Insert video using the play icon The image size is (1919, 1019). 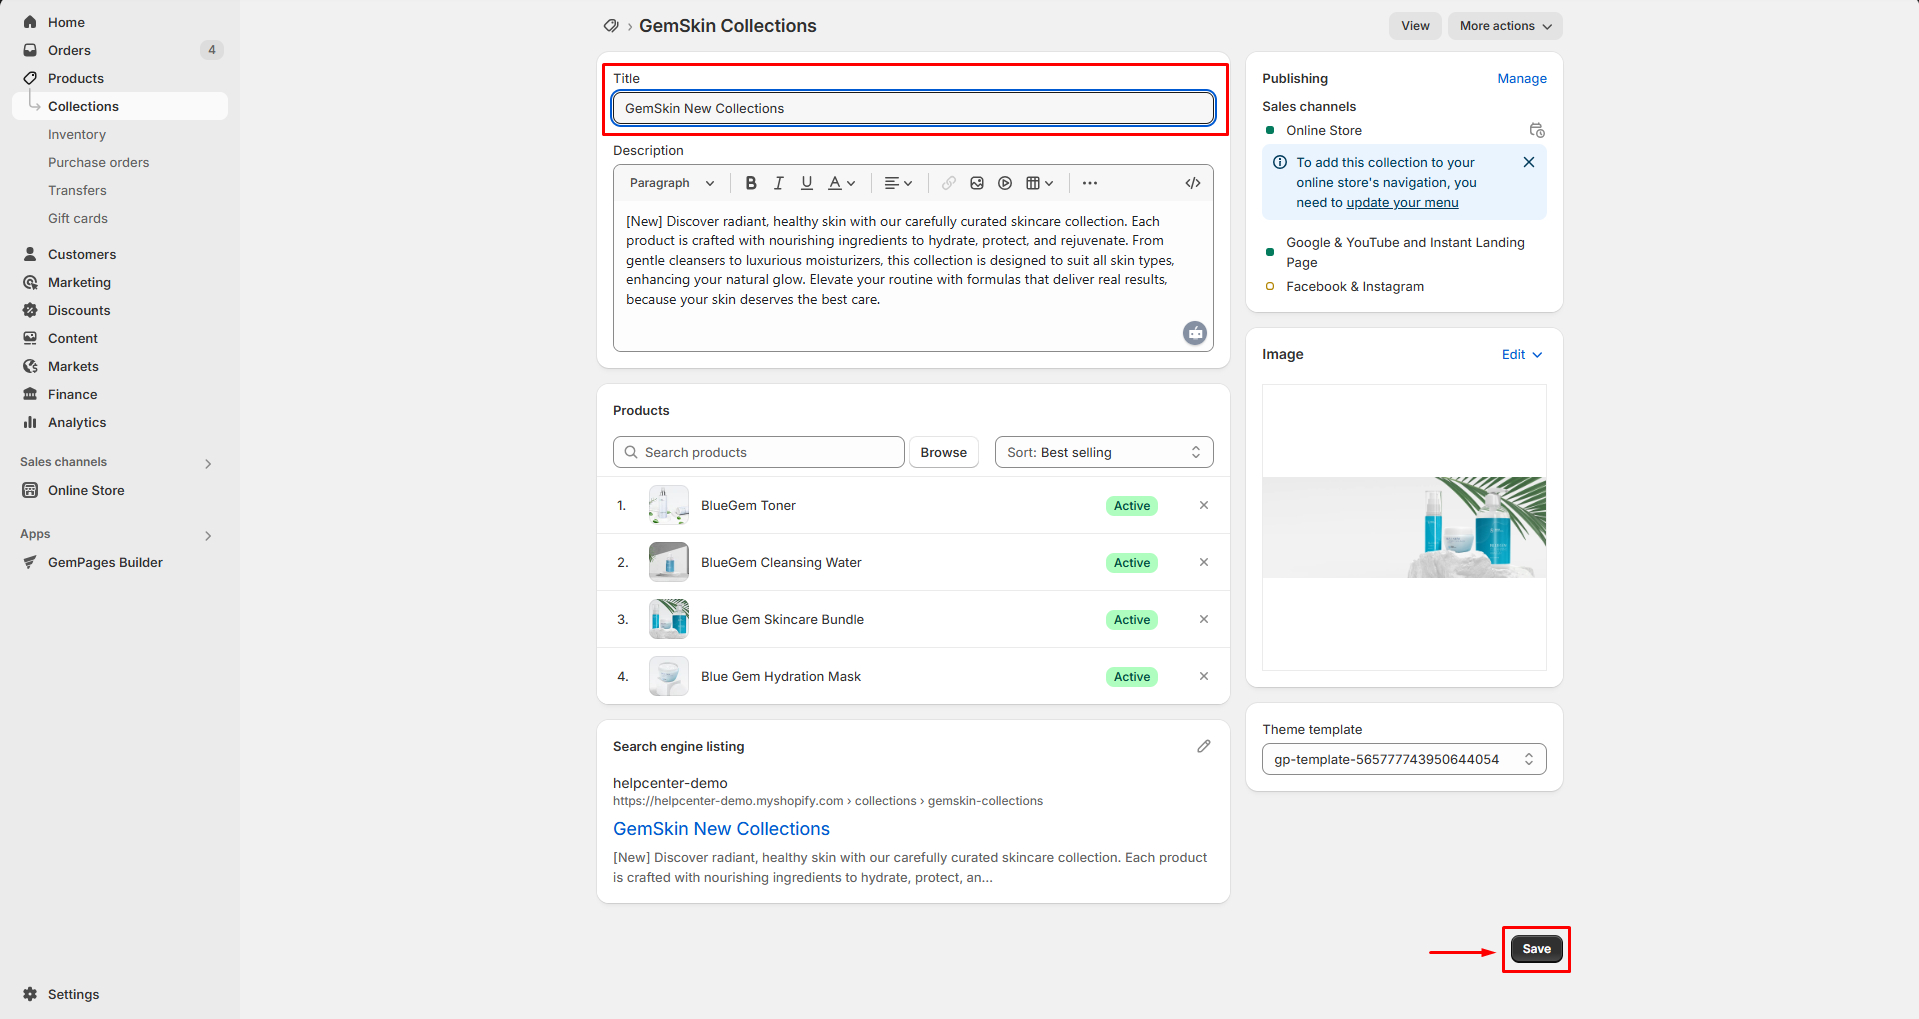point(1005,183)
